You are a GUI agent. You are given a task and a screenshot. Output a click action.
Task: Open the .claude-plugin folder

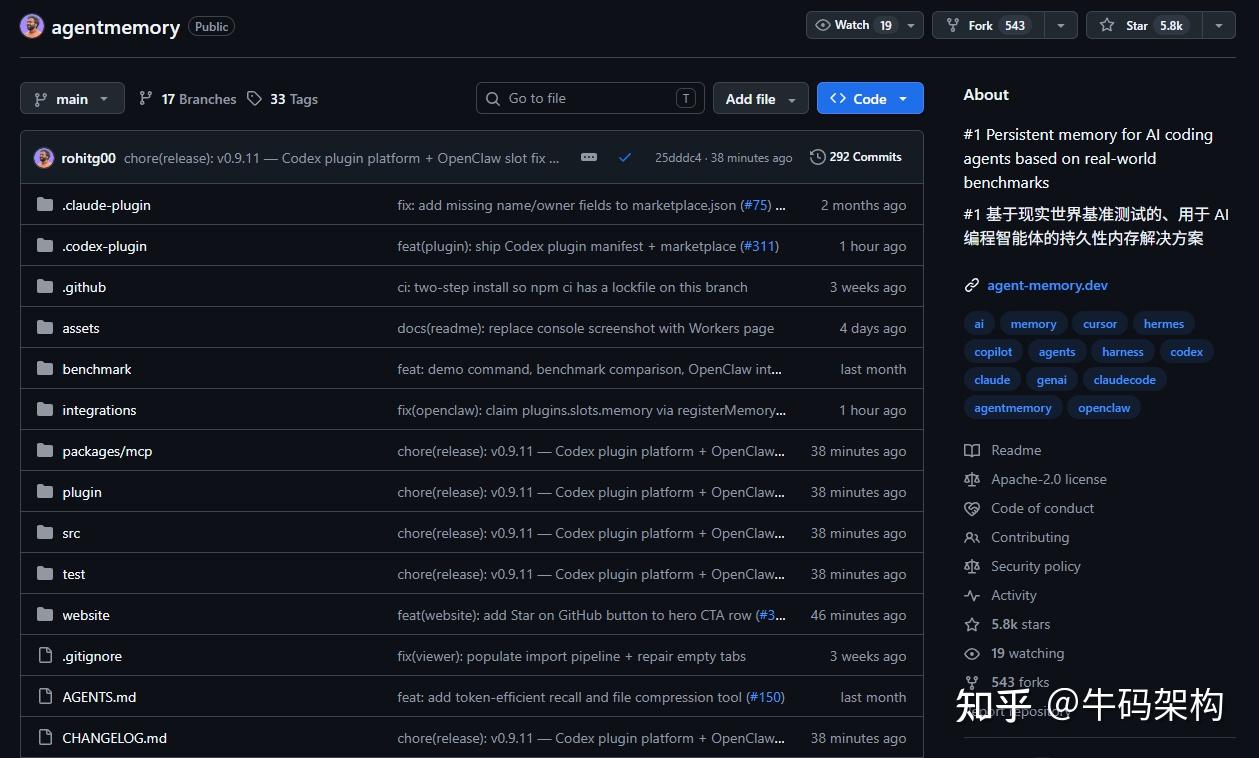pyautogui.click(x=106, y=205)
